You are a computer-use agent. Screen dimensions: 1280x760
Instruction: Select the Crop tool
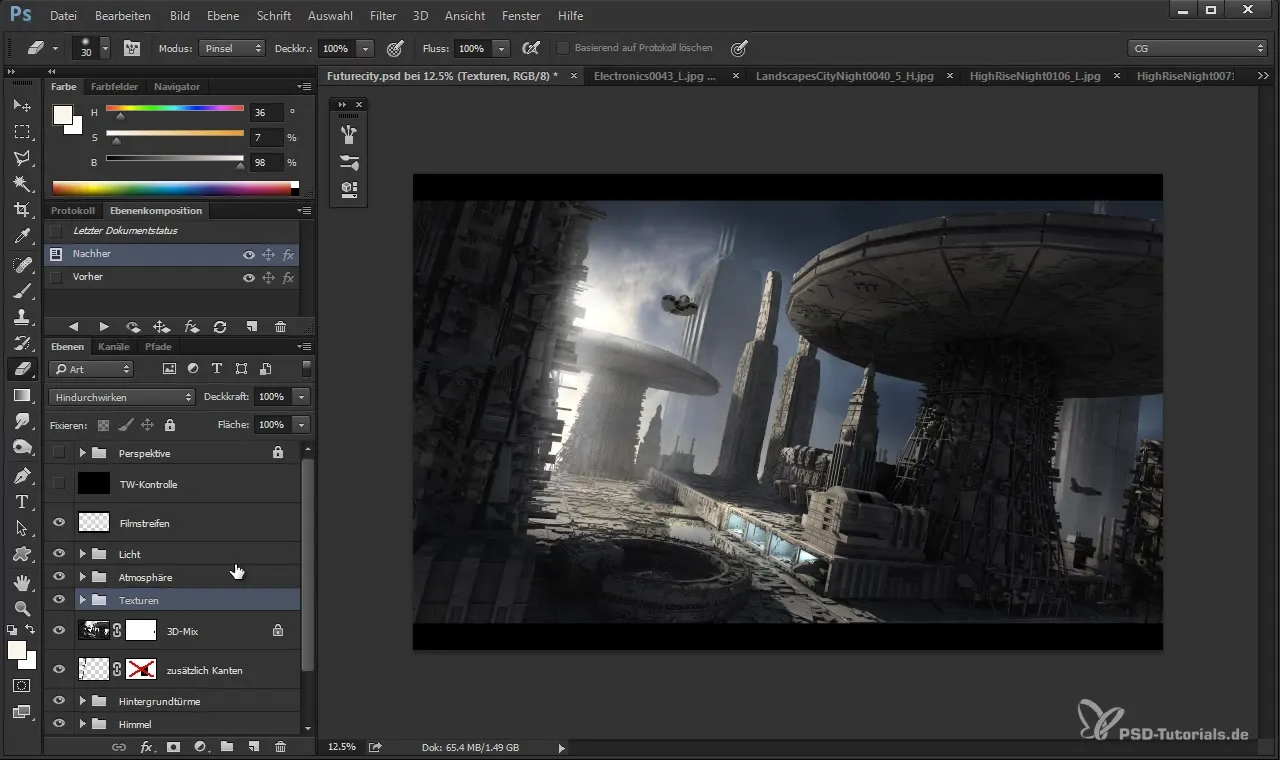(x=21, y=210)
